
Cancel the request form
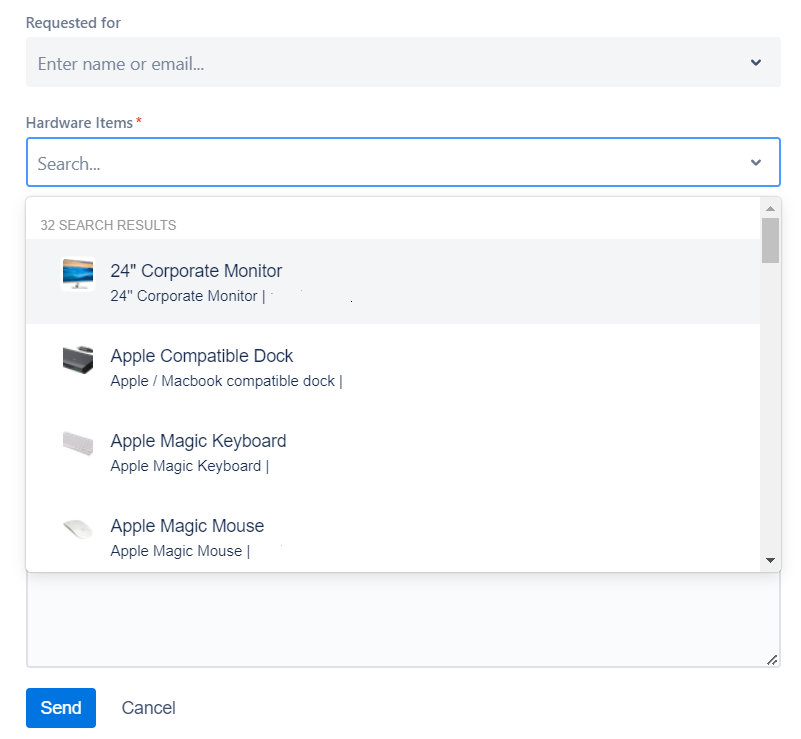[x=148, y=708]
